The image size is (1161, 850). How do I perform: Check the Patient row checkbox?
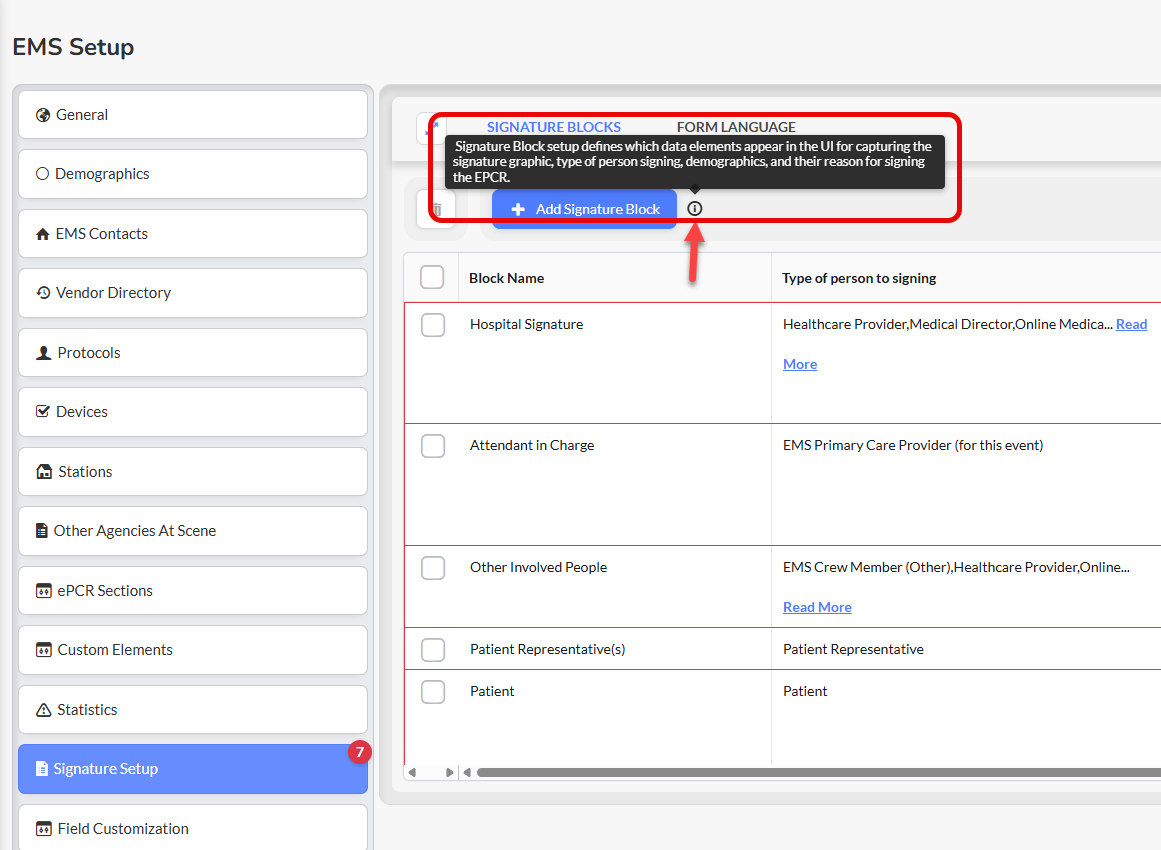click(x=433, y=692)
